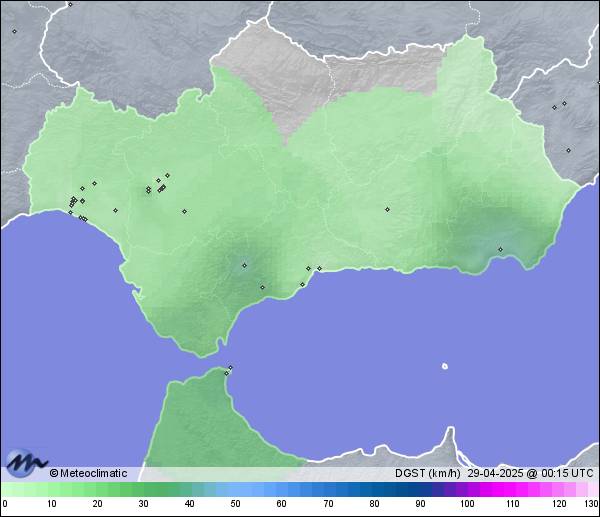Click the small white Alborán island outline
The image size is (600, 517).
click(445, 366)
